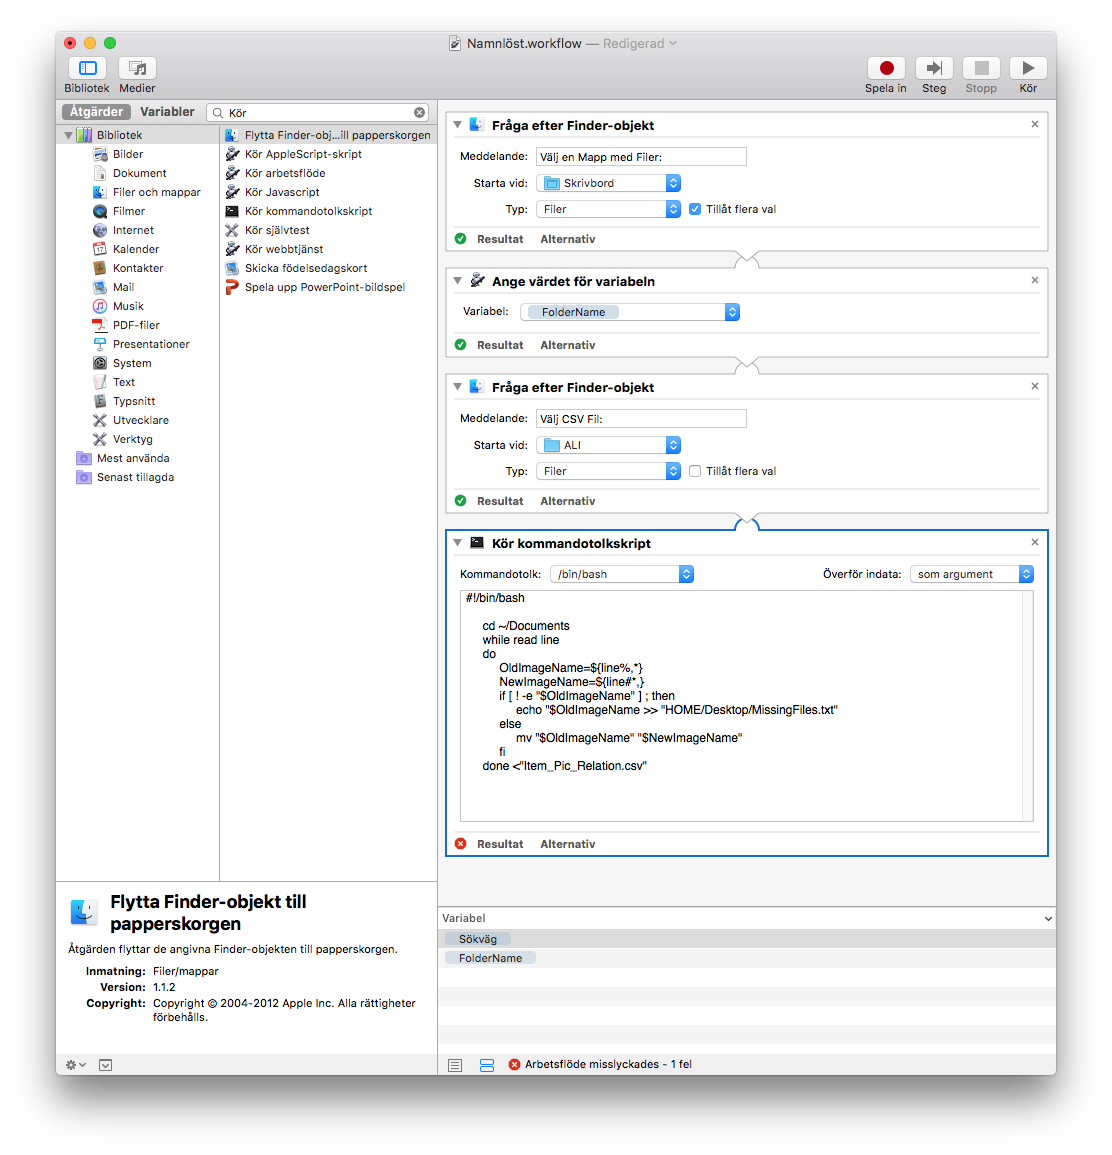Open Resultat of Kör kommandotolkskript action

click(x=499, y=844)
